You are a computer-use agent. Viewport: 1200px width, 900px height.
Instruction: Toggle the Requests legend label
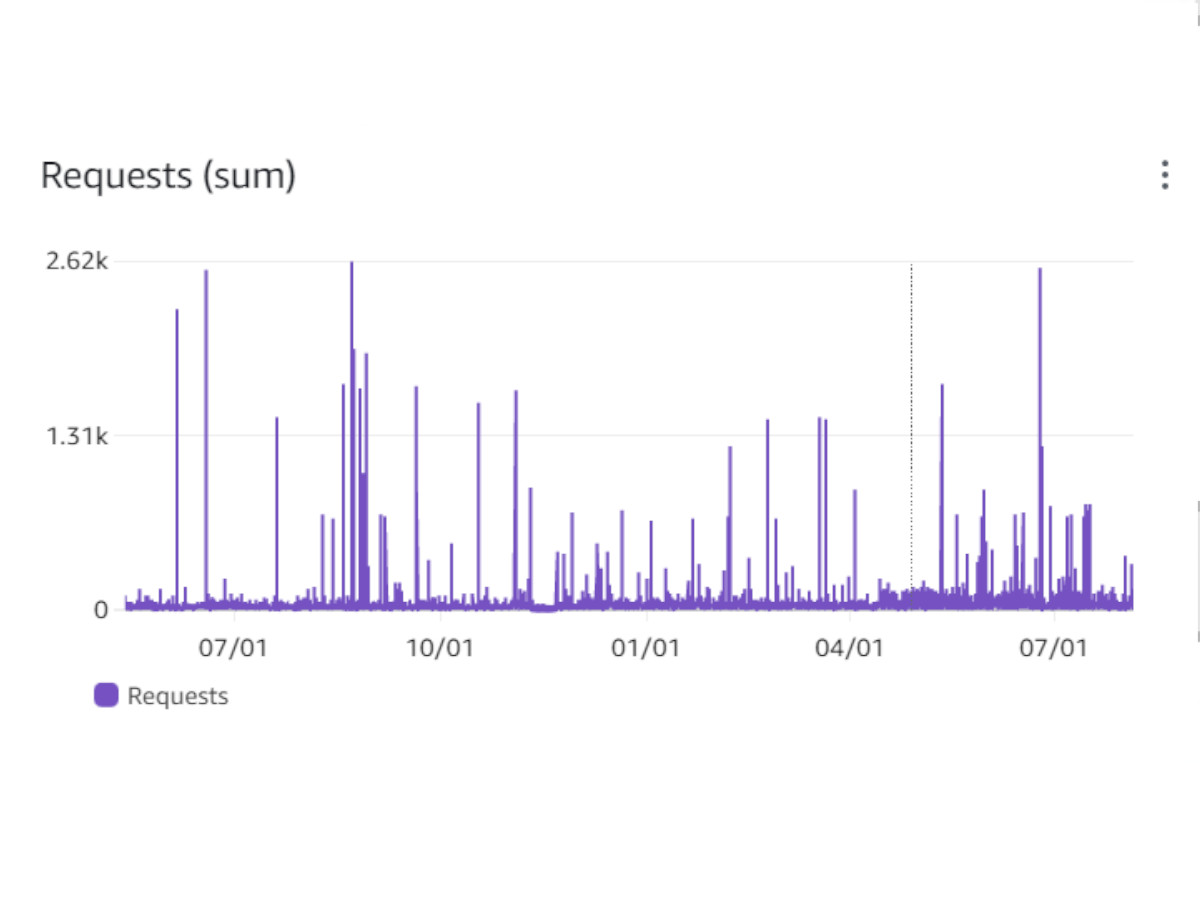(178, 696)
